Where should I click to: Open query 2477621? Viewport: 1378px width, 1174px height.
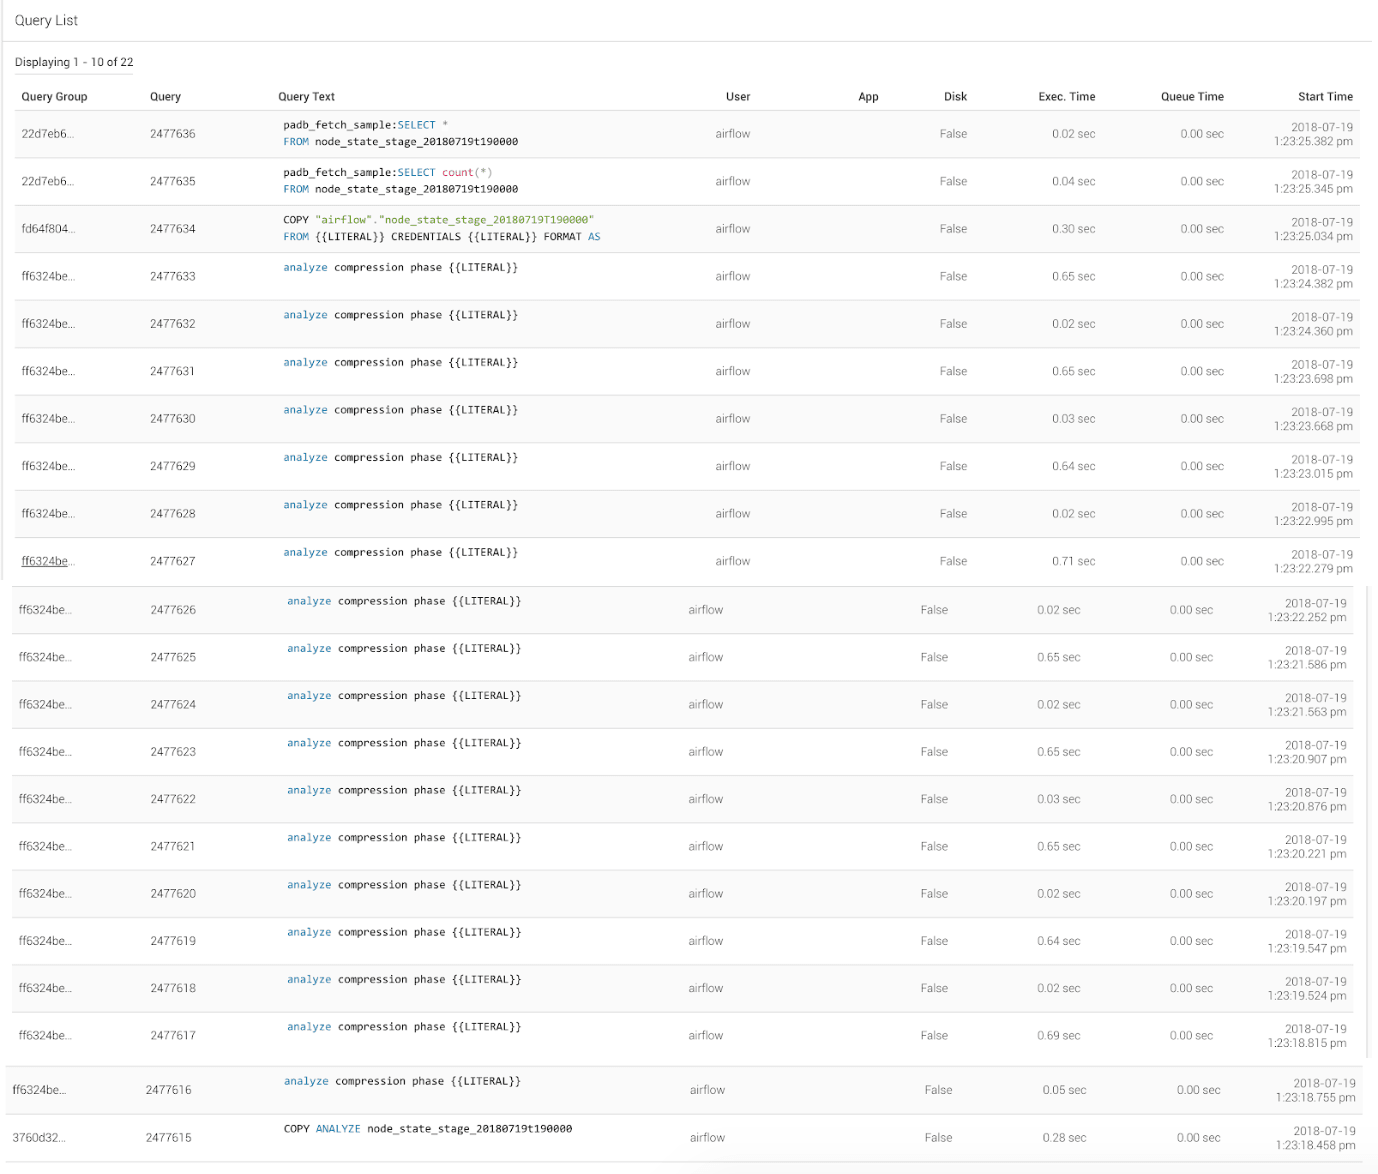coord(173,847)
